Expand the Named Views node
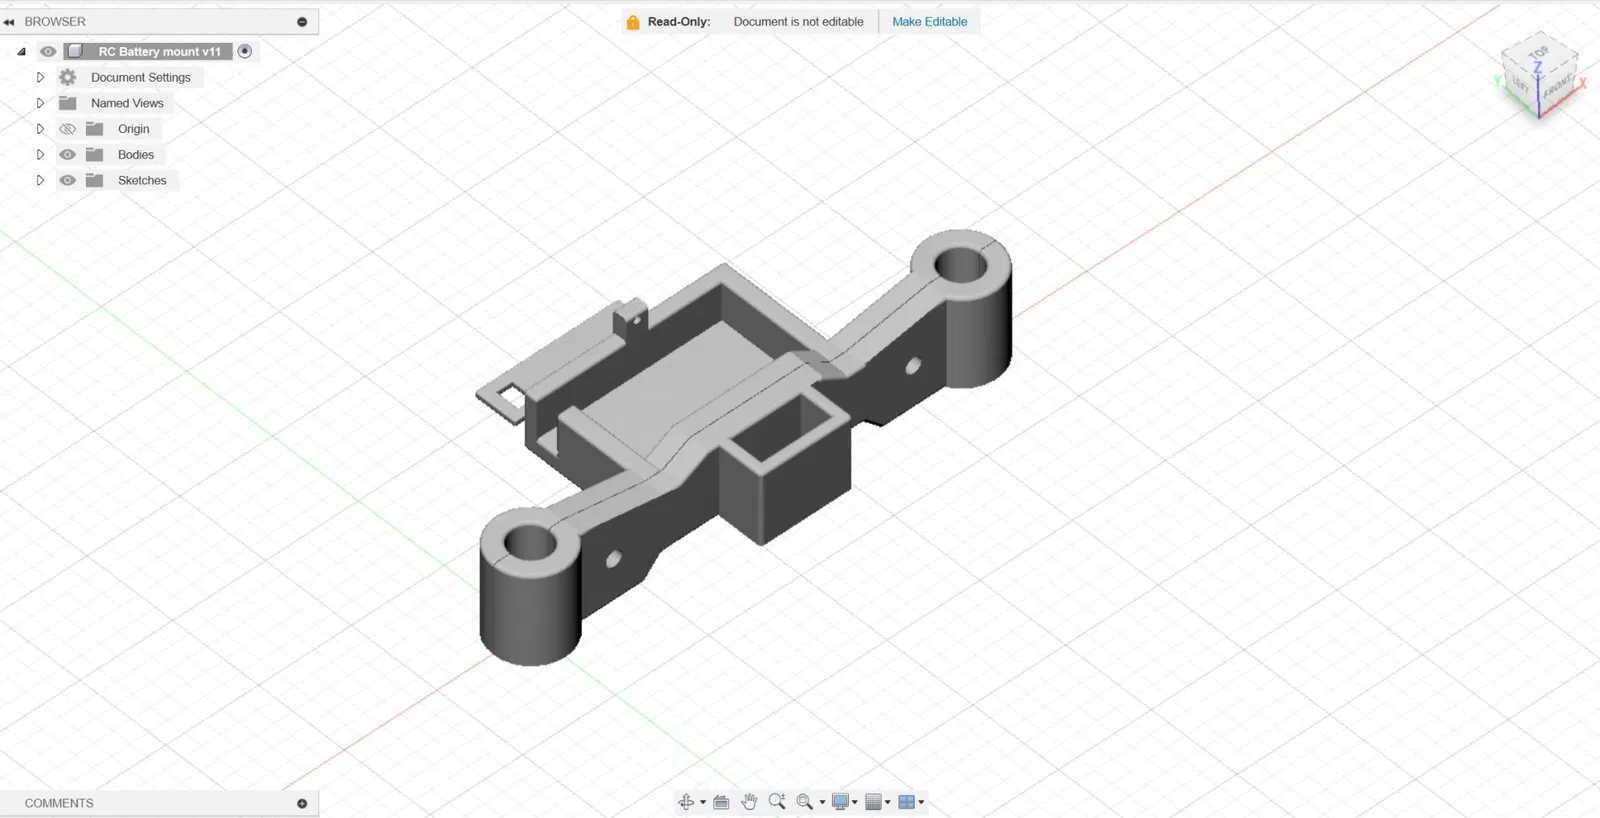The width and height of the screenshot is (1600, 818). (x=40, y=103)
